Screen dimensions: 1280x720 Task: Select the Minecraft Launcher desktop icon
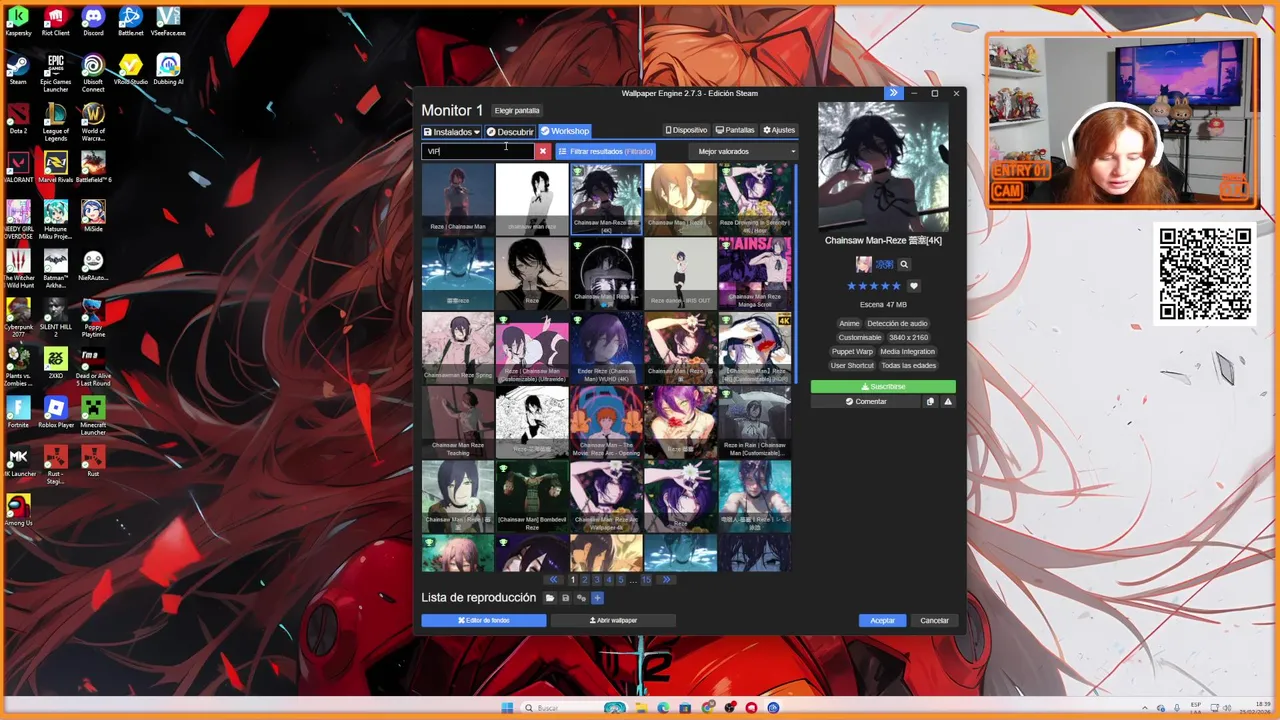pyautogui.click(x=93, y=415)
